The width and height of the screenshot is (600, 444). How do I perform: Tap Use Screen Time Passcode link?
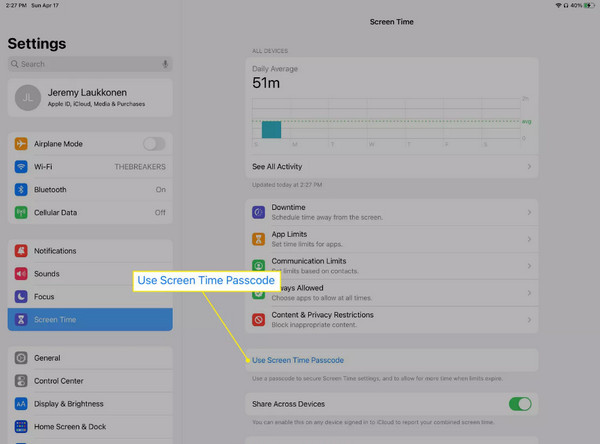pyautogui.click(x=298, y=360)
